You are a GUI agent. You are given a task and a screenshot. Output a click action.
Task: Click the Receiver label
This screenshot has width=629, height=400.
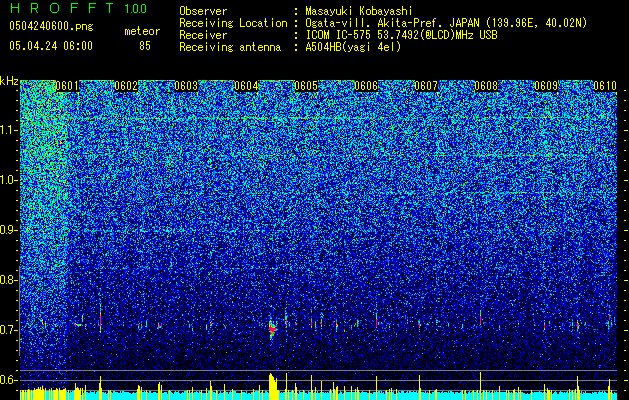(x=203, y=35)
